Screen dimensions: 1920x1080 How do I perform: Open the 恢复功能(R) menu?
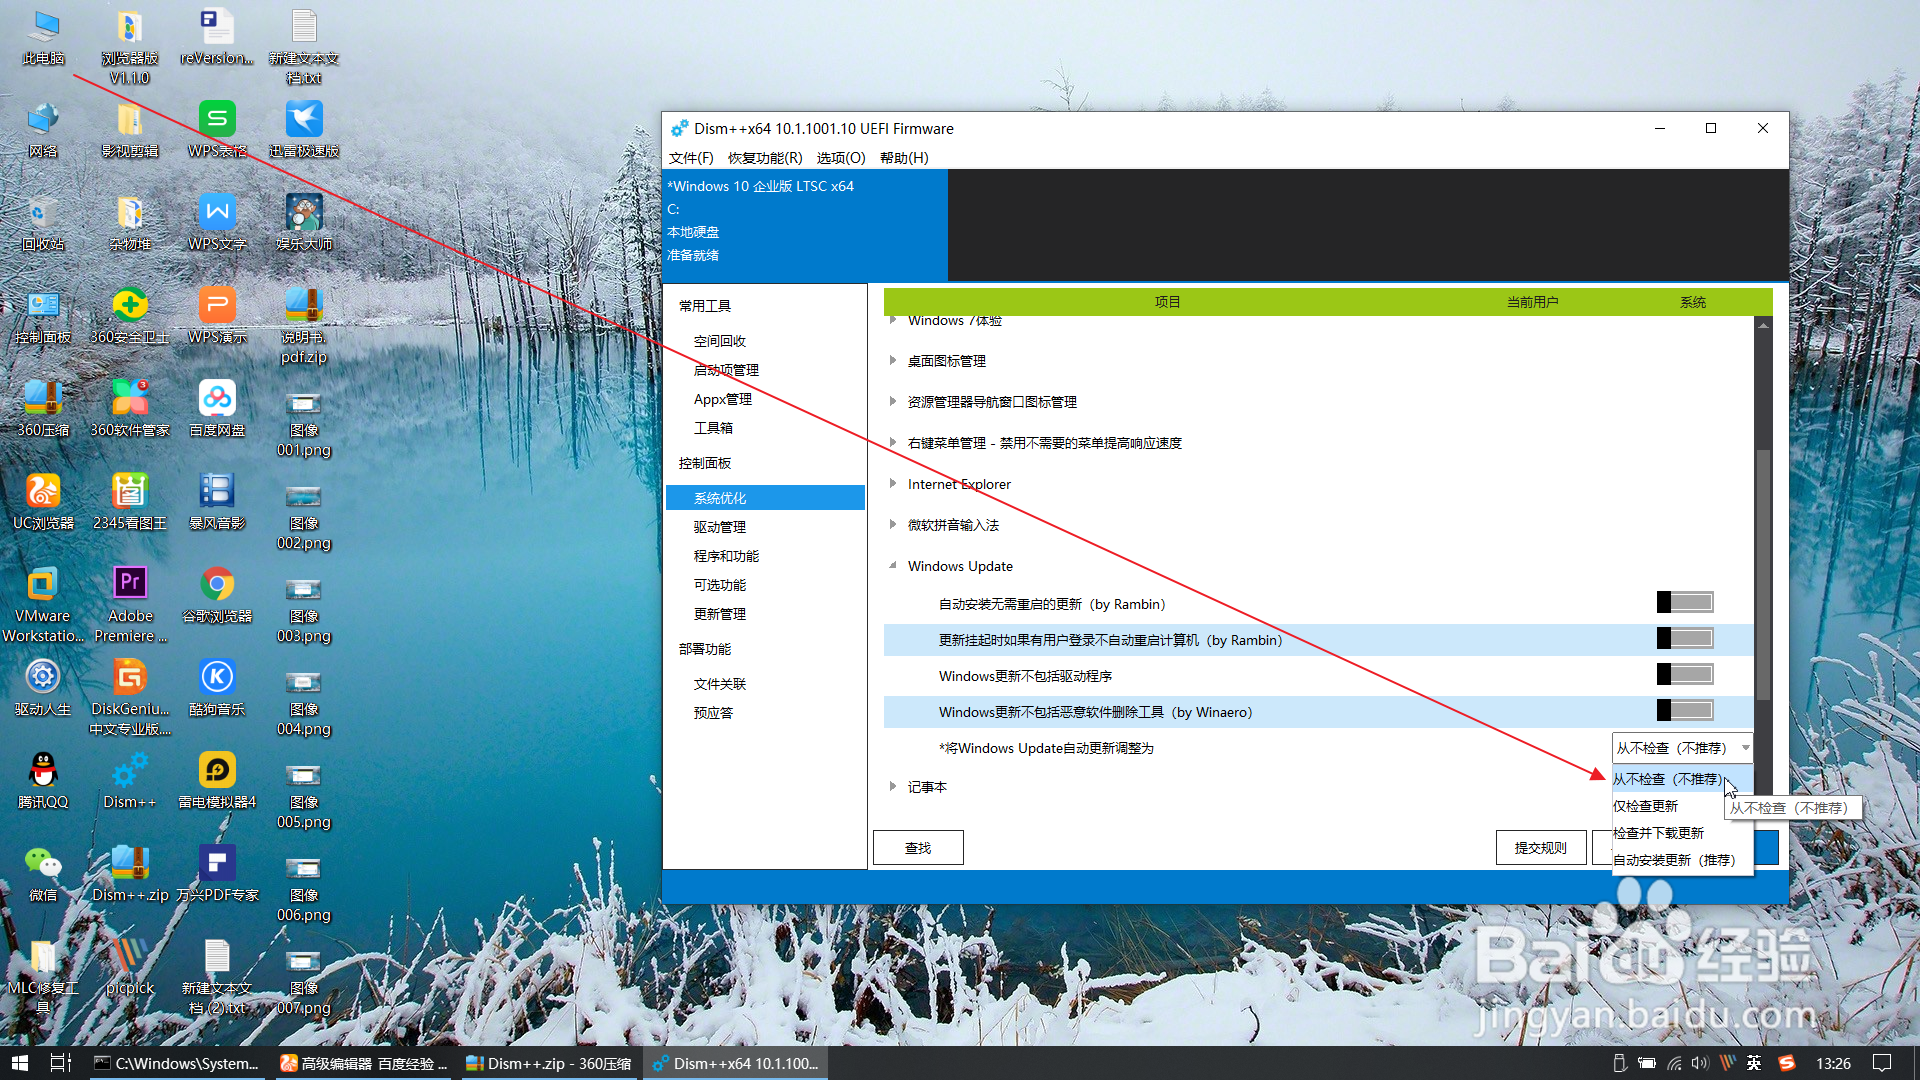click(764, 158)
